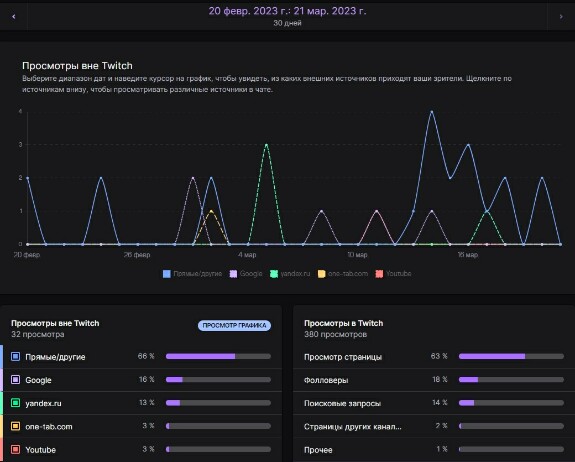Toggle the yandex.ru source checkbox in list

[x=15, y=403]
